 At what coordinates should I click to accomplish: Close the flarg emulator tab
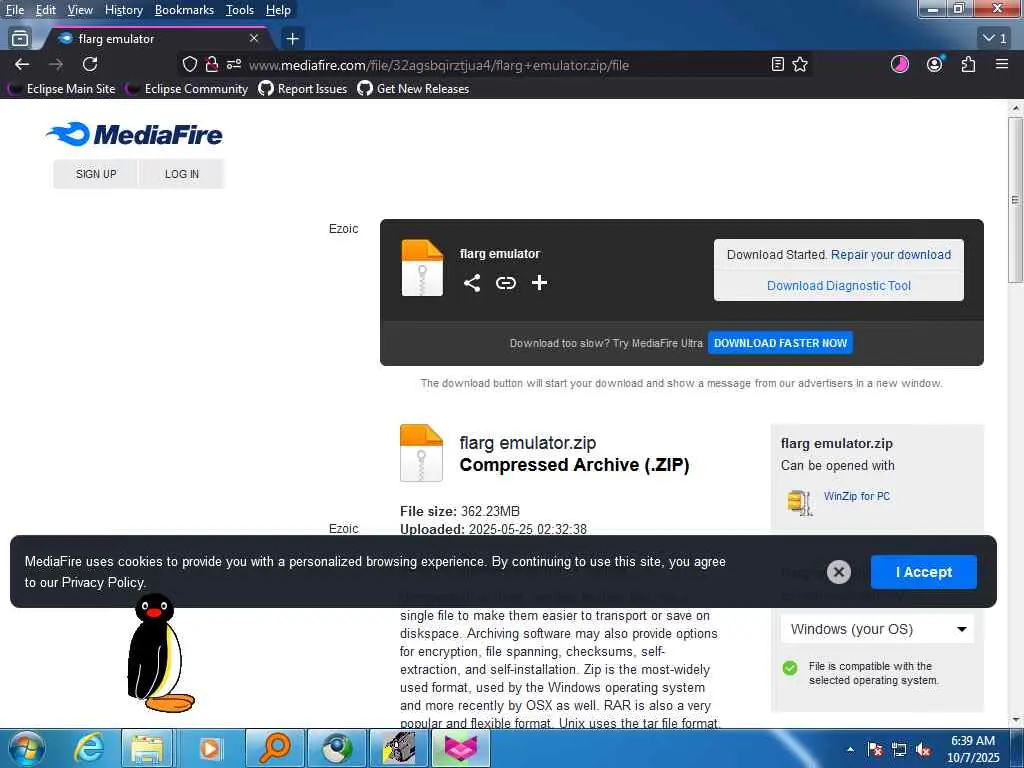pos(254,39)
